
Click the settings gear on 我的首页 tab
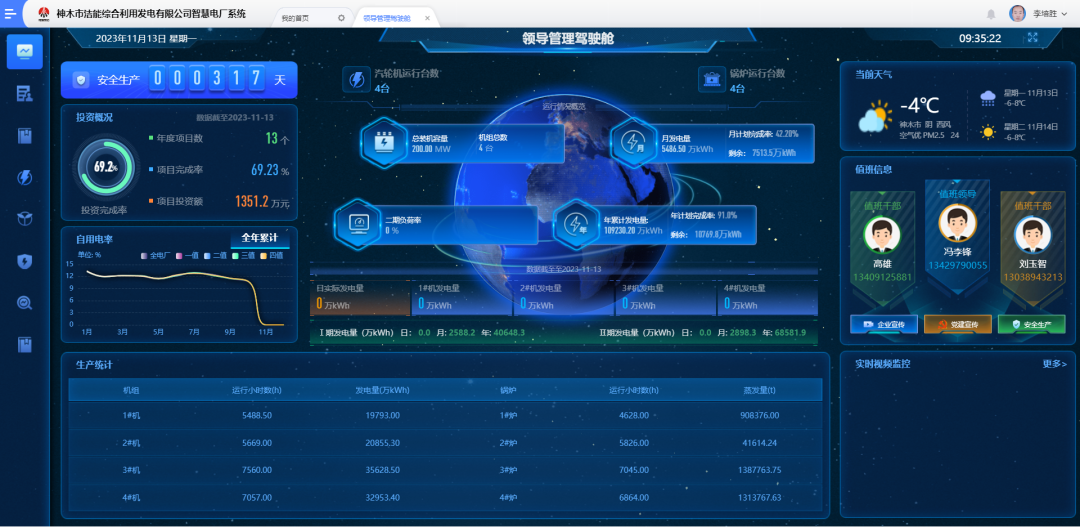click(341, 18)
